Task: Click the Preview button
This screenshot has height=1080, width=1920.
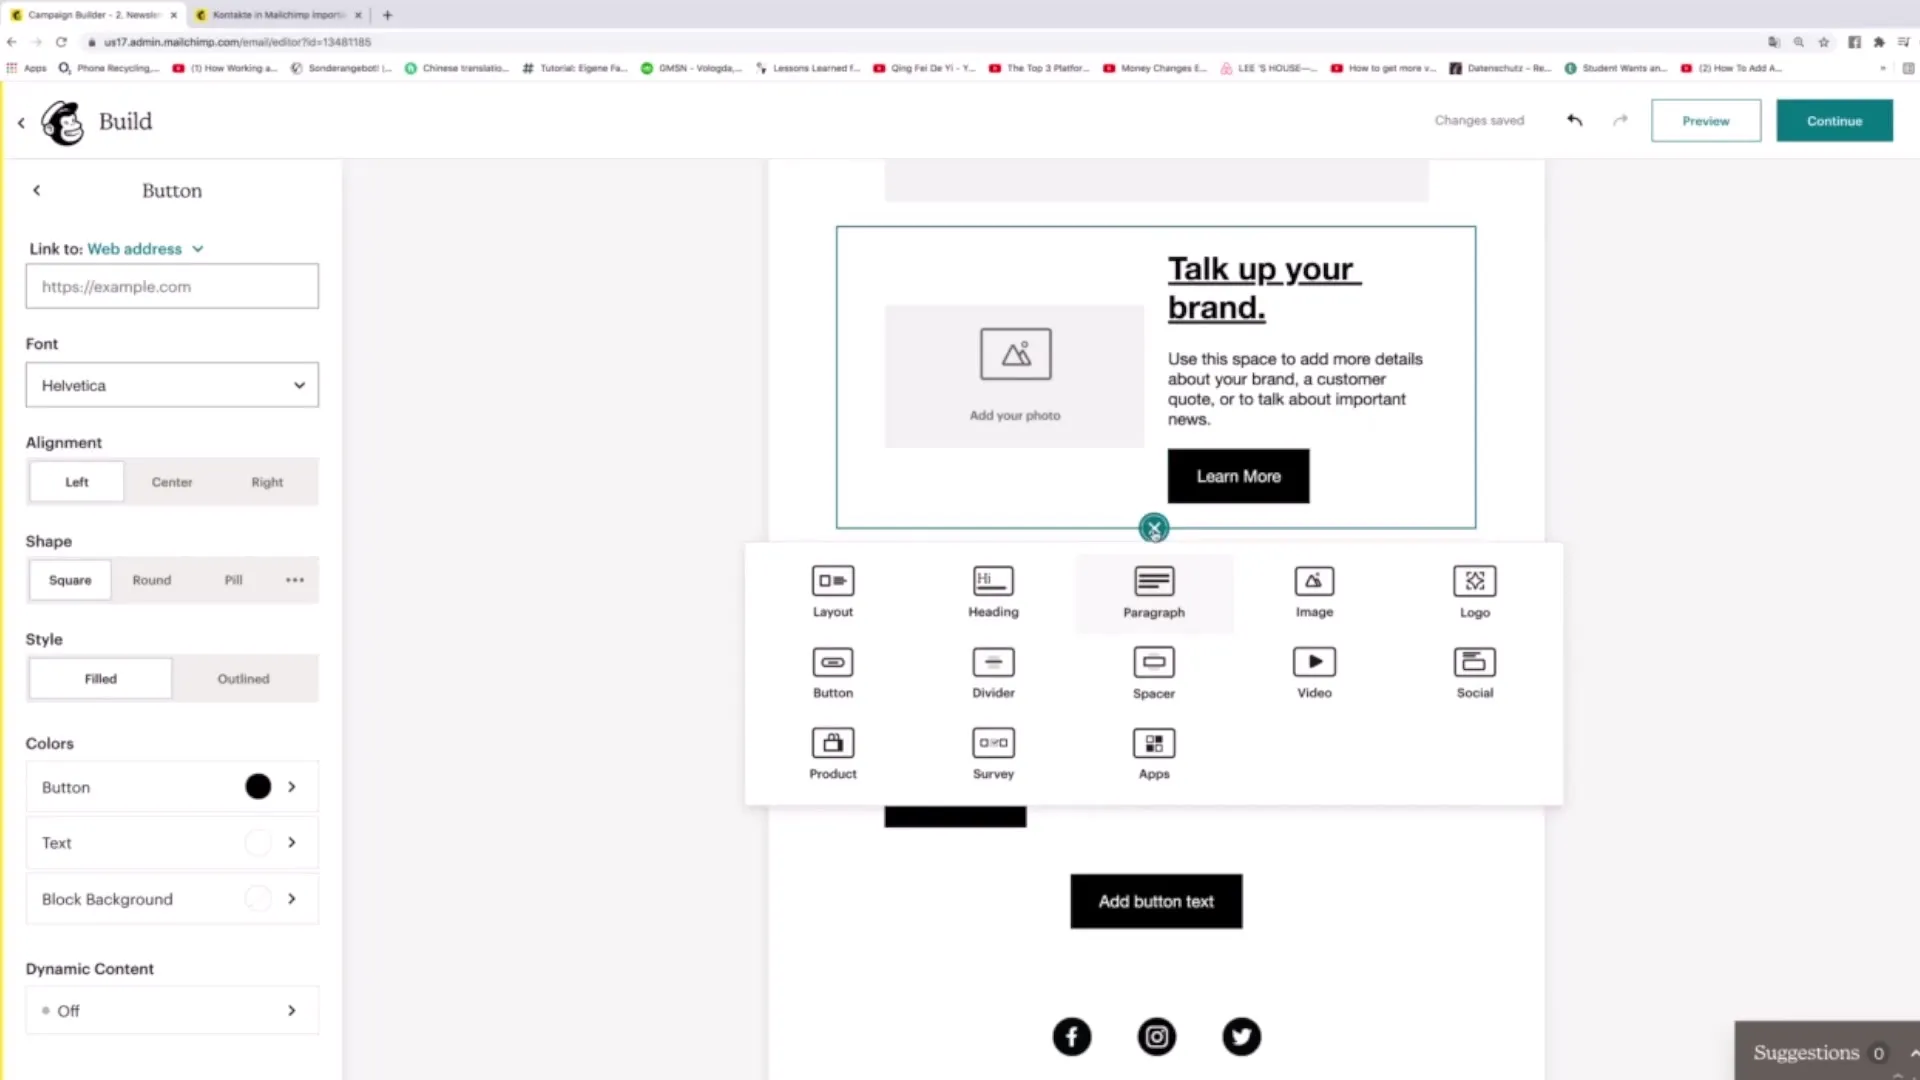Action: (x=1705, y=121)
